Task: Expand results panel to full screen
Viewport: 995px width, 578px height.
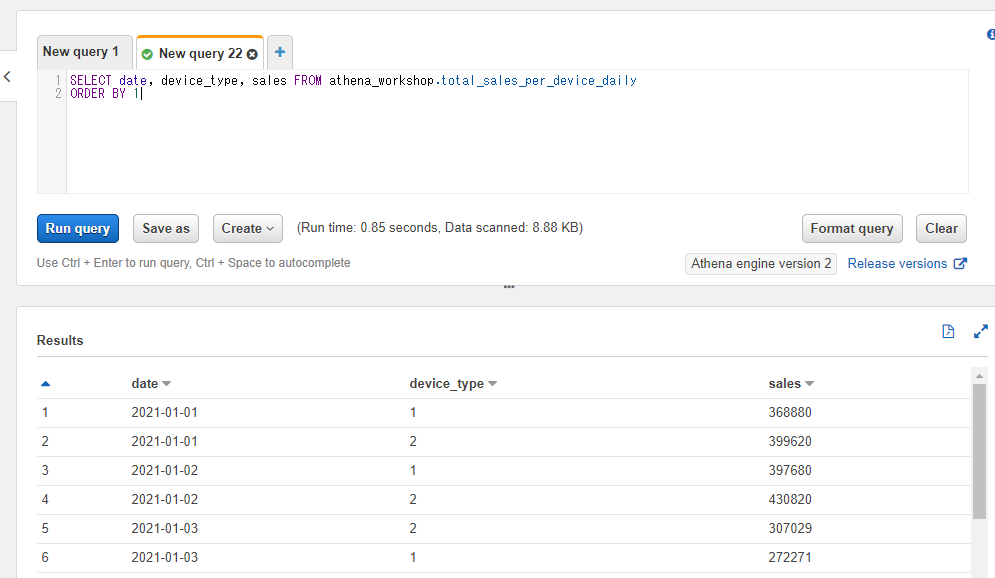Action: 981,332
